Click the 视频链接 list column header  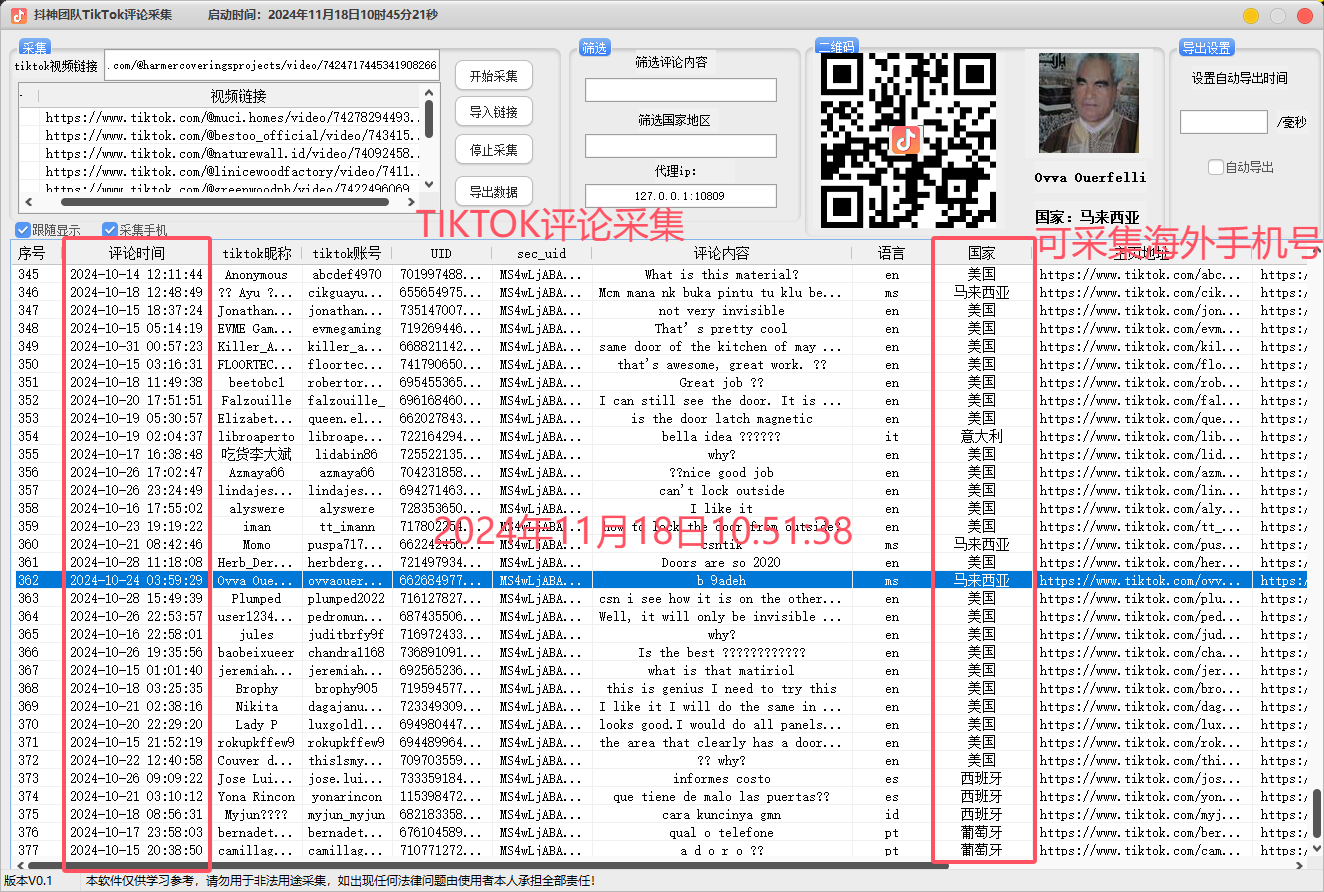(238, 96)
